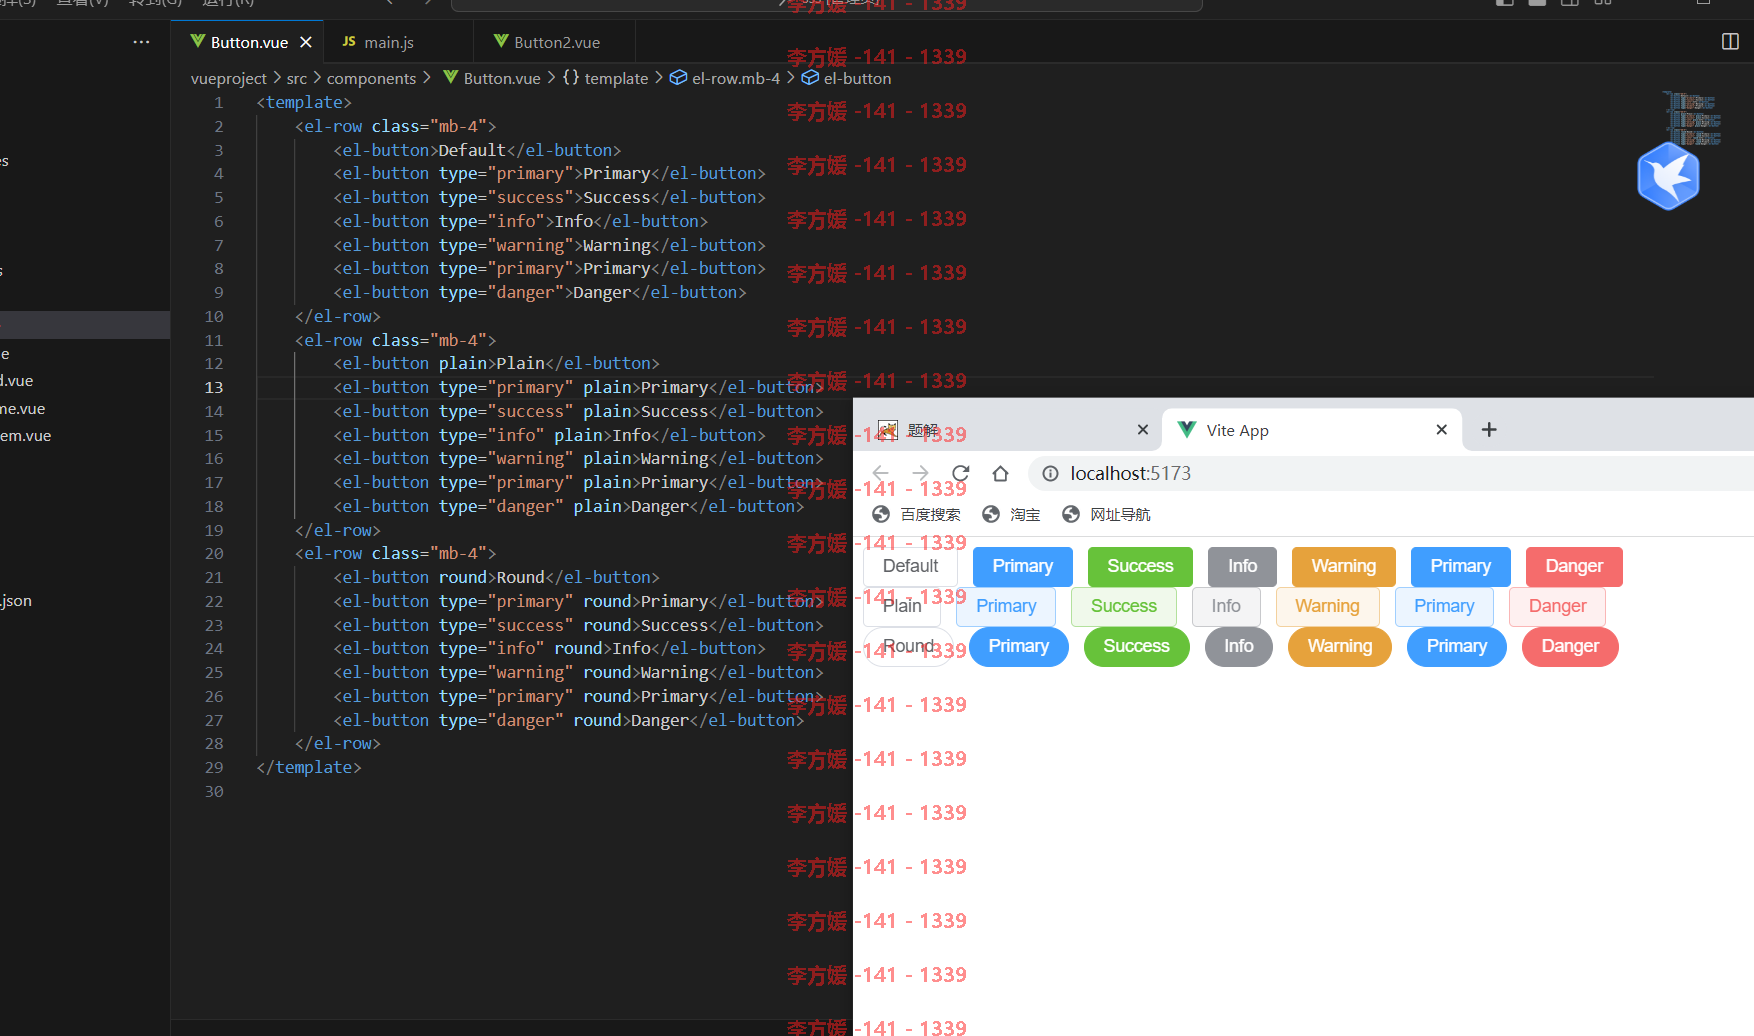Open the 百度搜索 bookmark

point(916,514)
